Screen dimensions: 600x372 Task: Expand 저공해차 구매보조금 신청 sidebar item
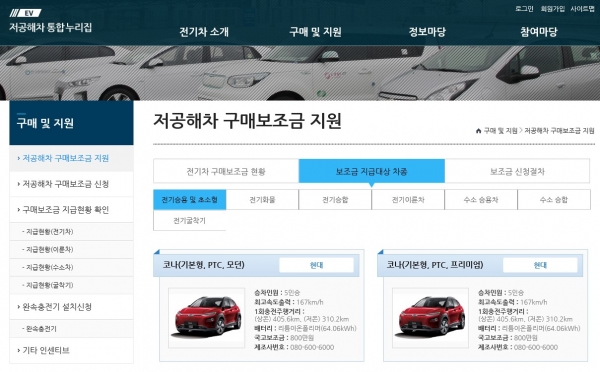[71, 184]
